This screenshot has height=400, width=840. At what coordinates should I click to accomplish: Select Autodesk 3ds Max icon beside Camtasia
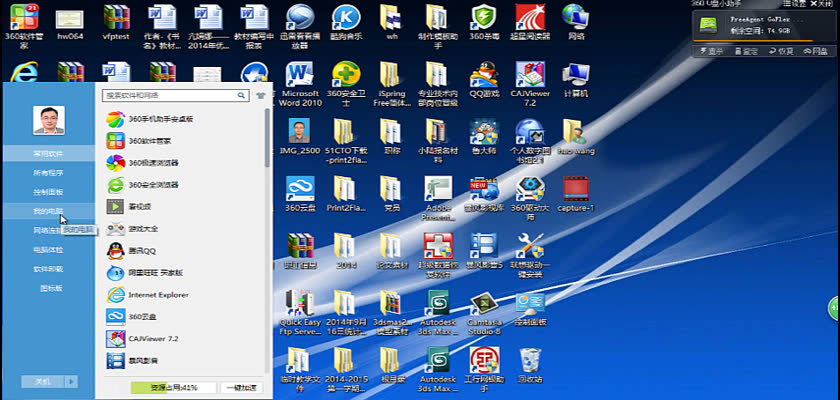(x=438, y=313)
